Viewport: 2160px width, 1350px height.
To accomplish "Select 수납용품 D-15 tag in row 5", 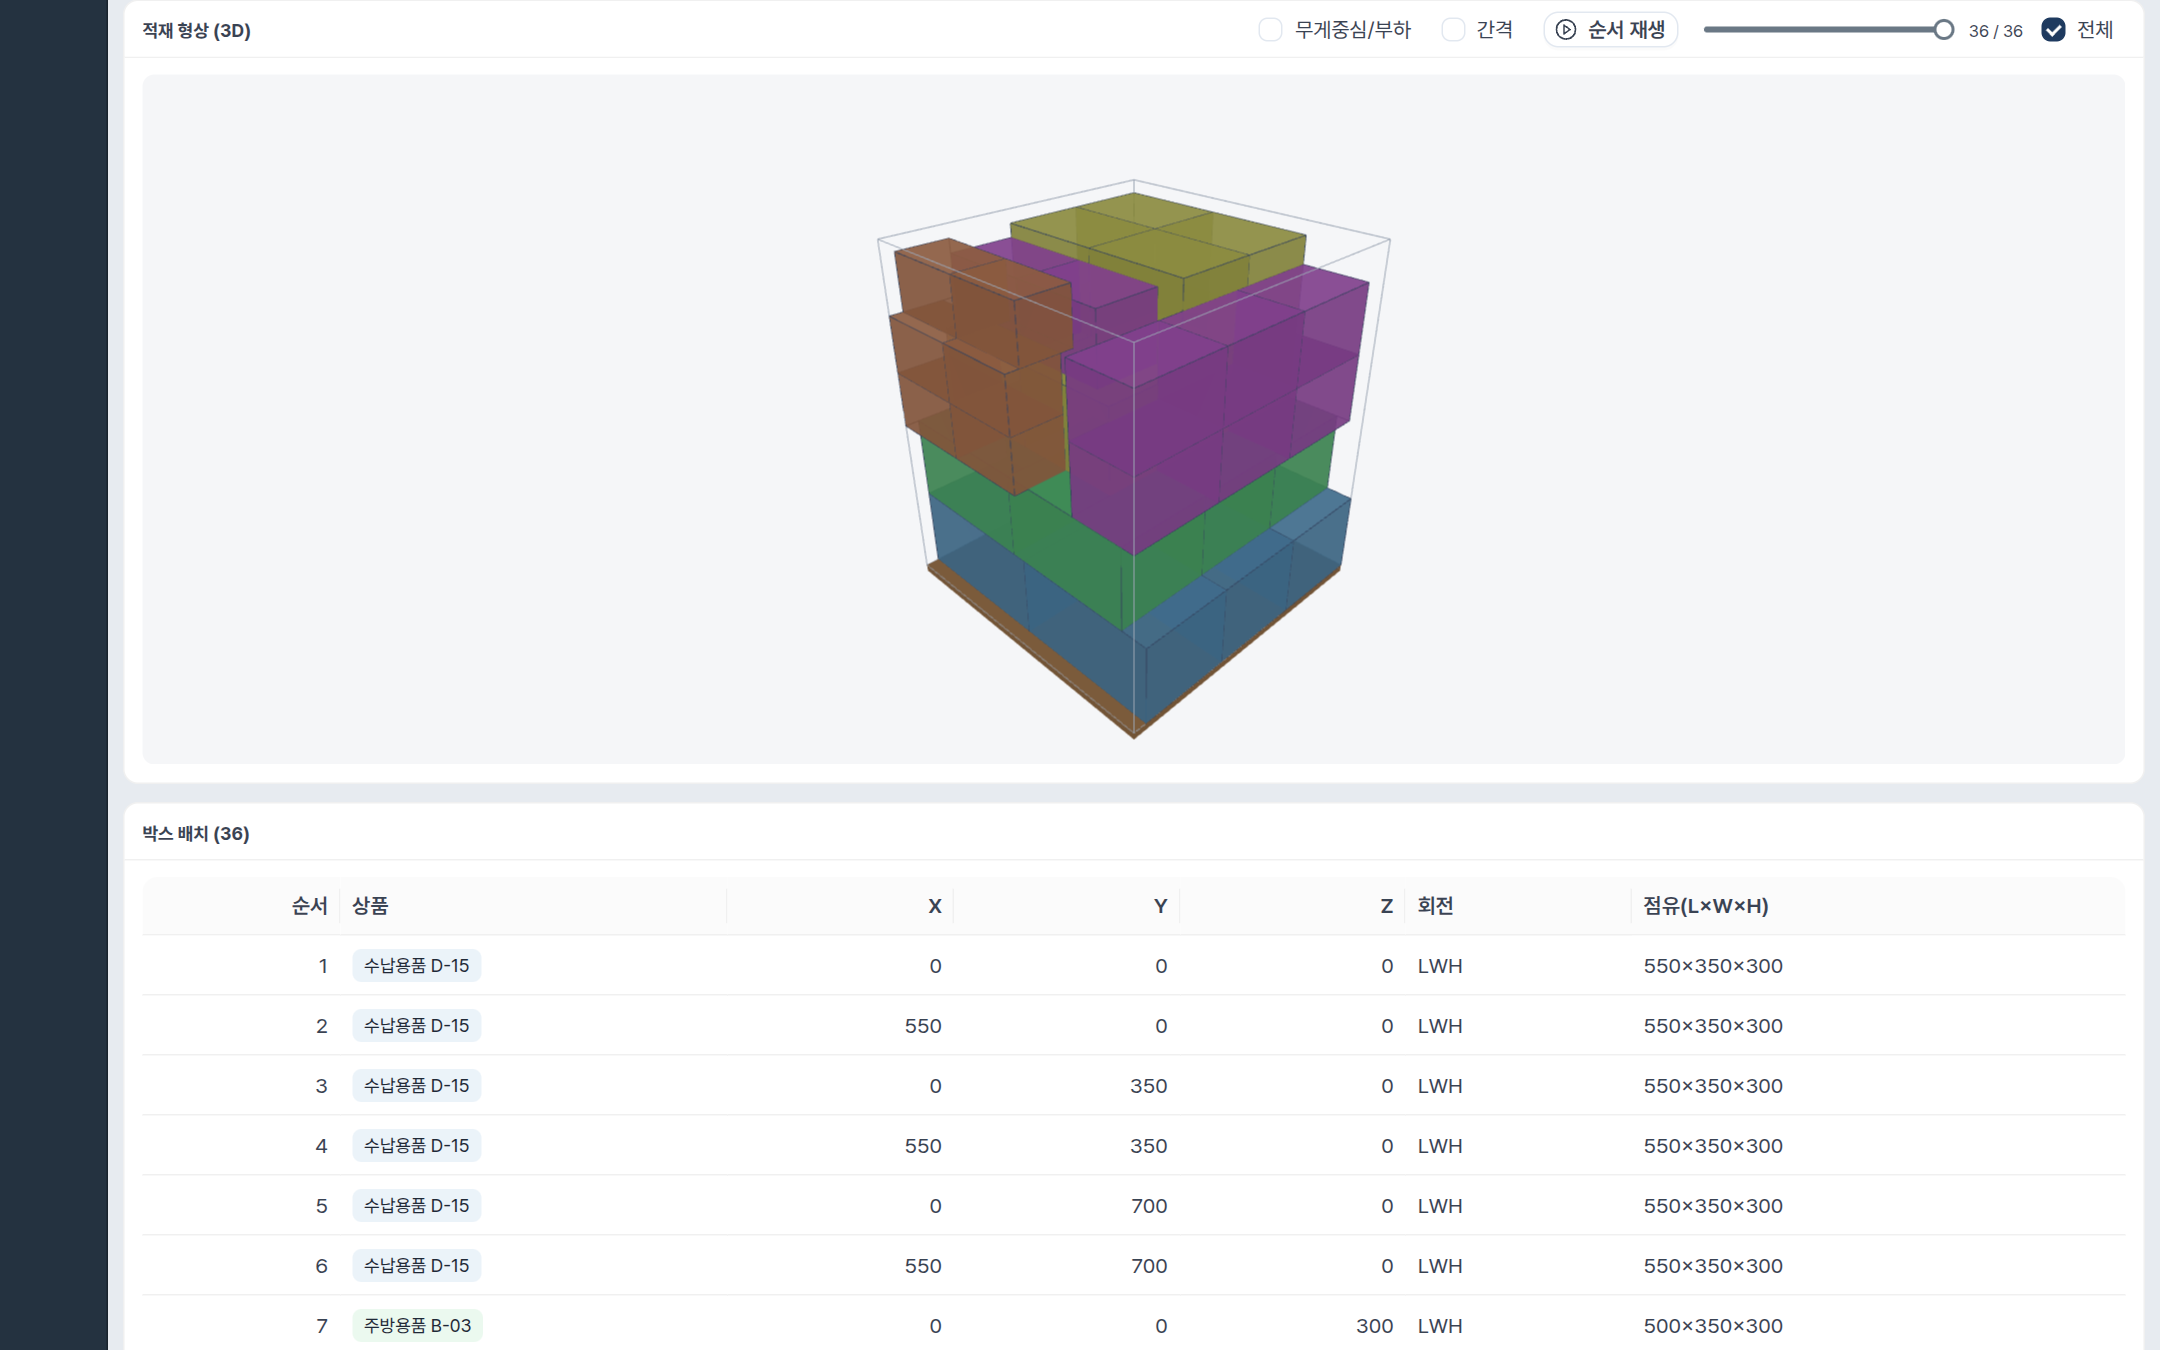I will click(416, 1206).
